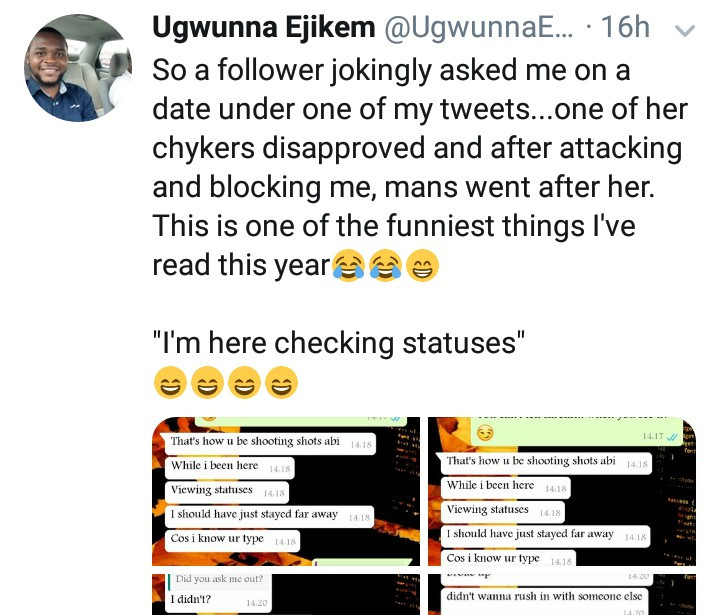Click 'Cos i know ur type' in left image
720x615 pixels.
point(220,540)
